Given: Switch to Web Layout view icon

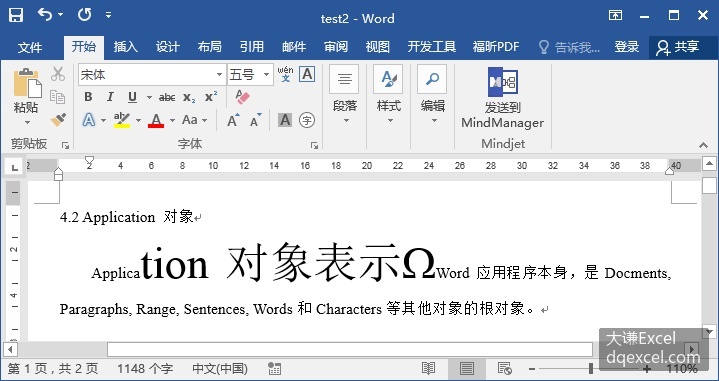Looking at the screenshot, I should (x=505, y=368).
